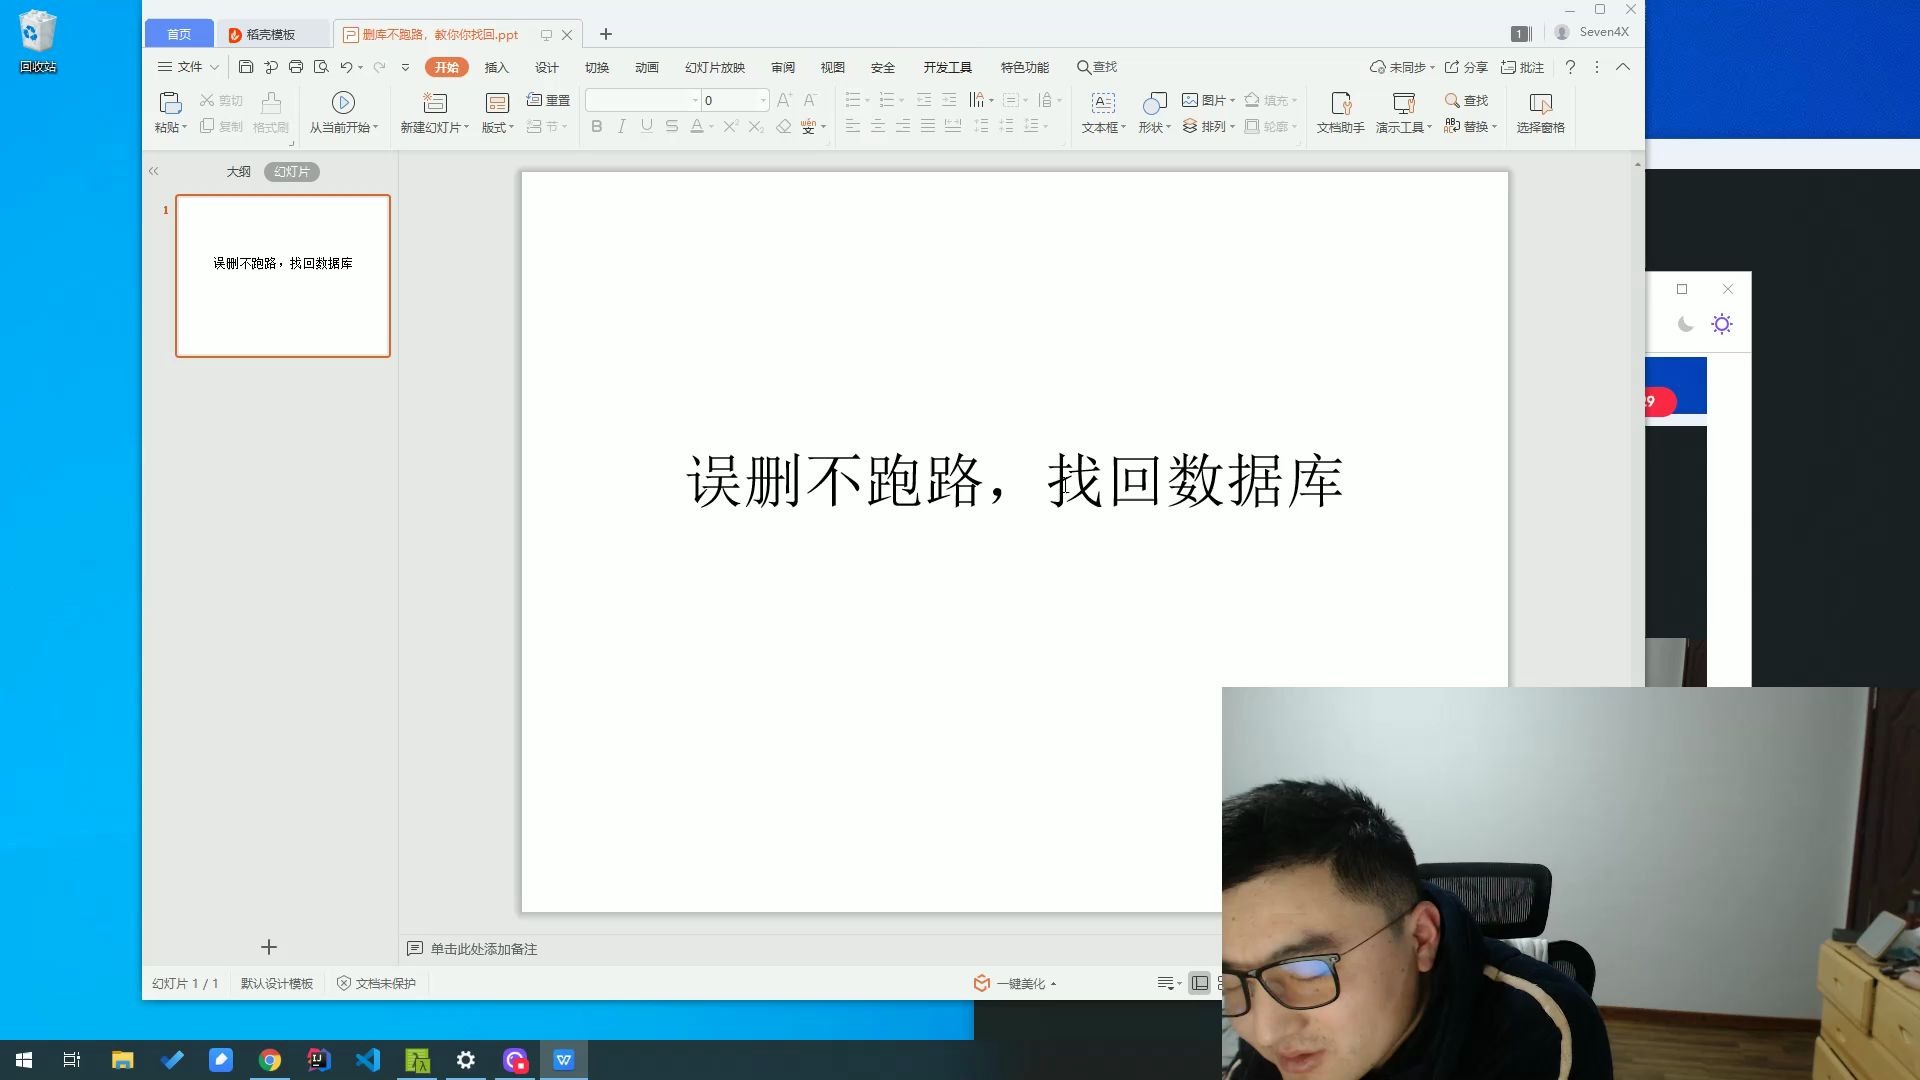Screen dimensions: 1920x1080
Task: Click the Save icon in quick toolbar
Action: [x=246, y=67]
